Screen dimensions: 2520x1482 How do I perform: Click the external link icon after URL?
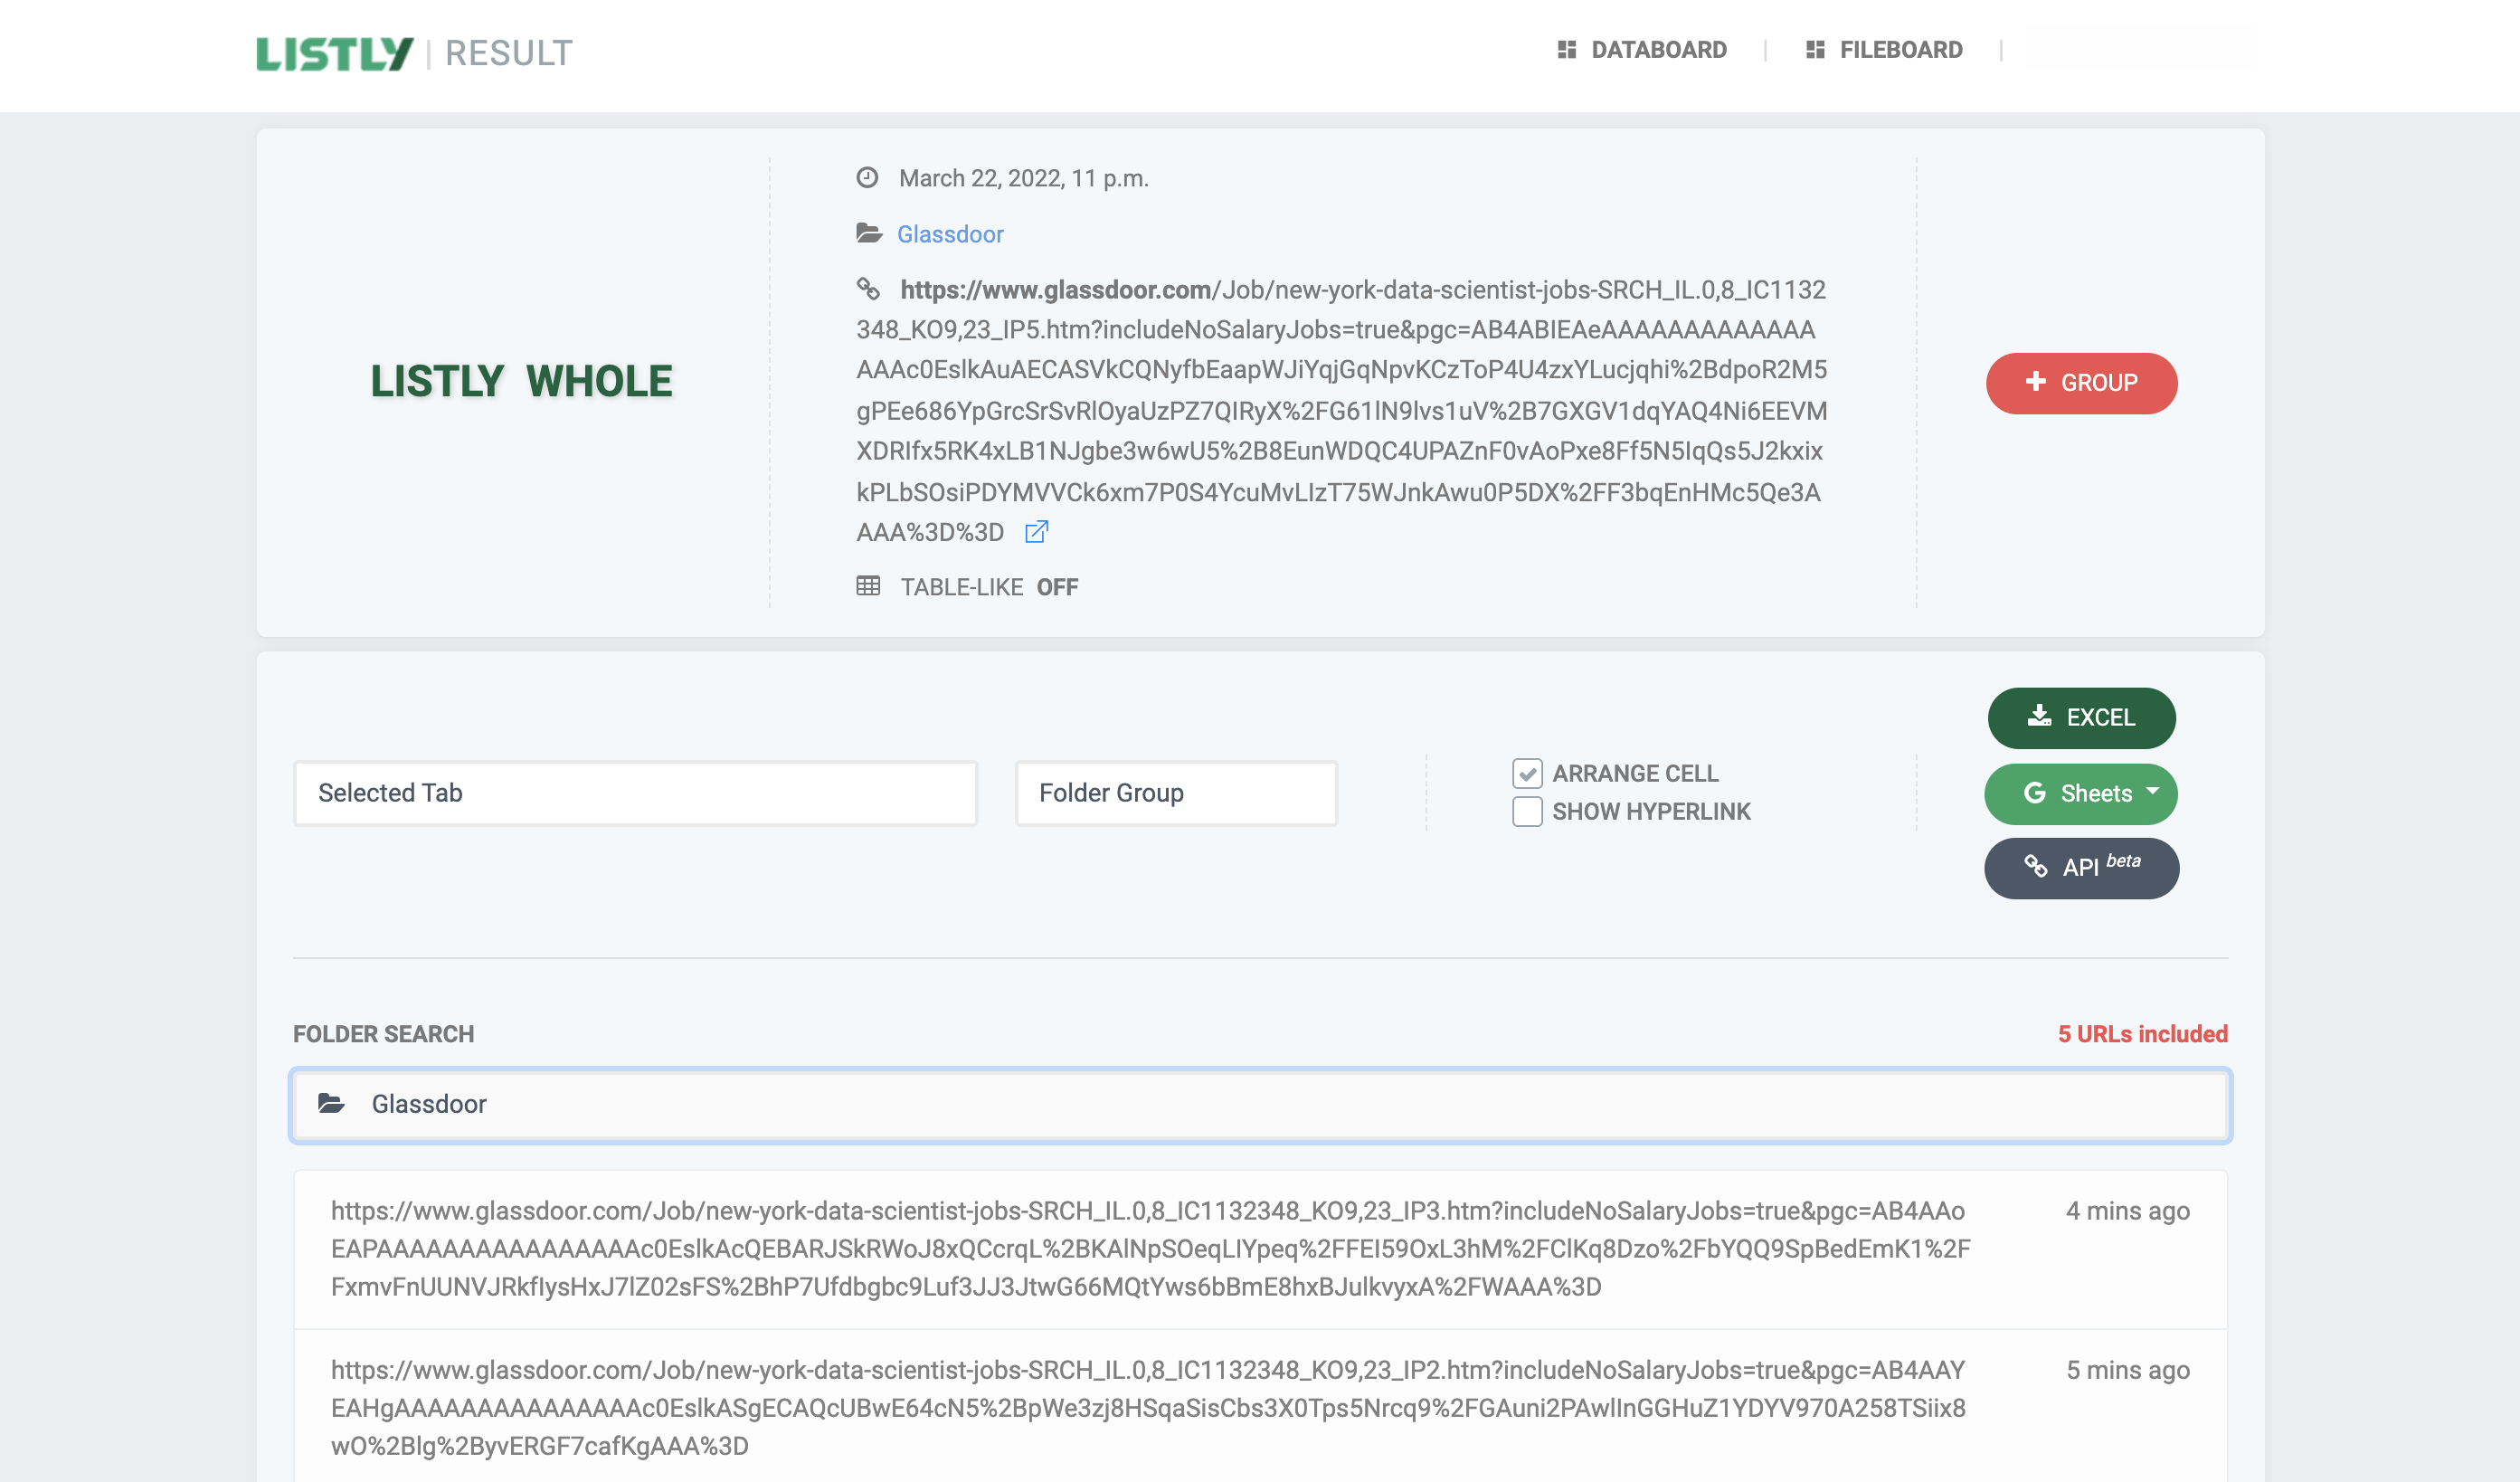[1036, 532]
